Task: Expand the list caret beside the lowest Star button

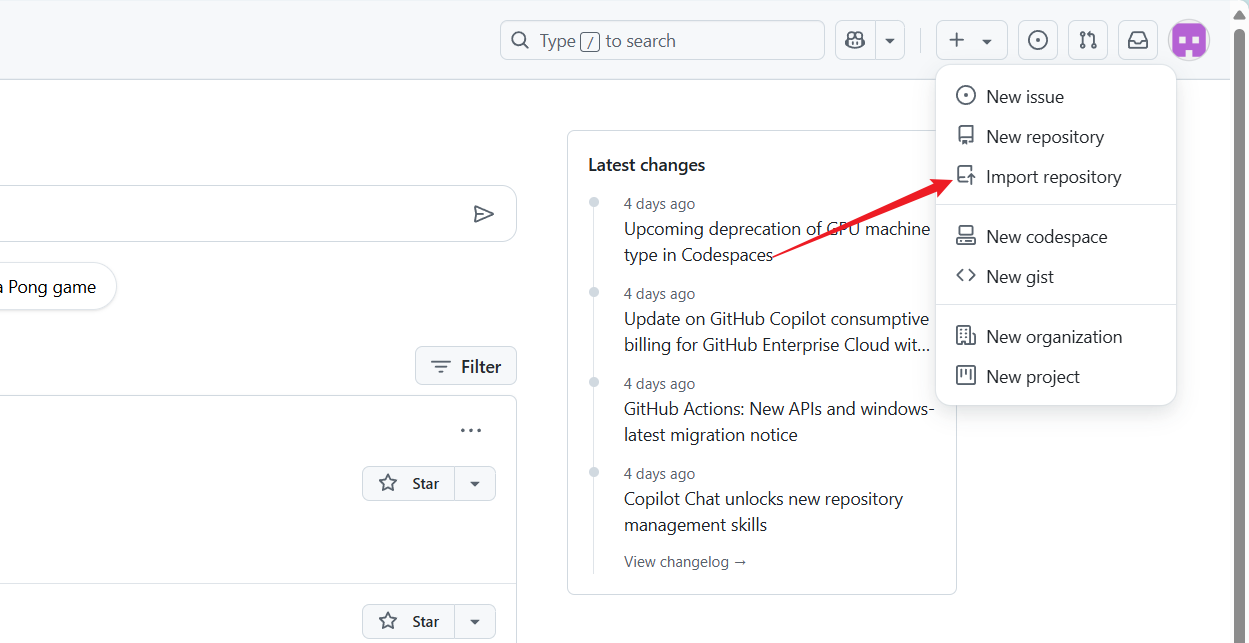Action: (x=475, y=622)
